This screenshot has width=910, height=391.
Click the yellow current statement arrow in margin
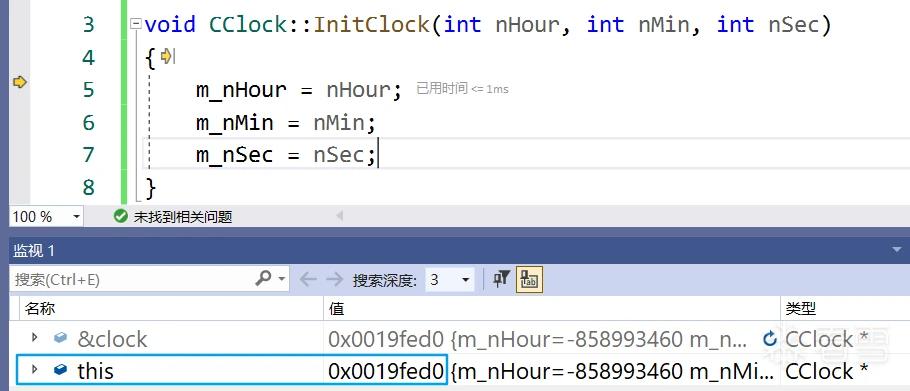tap(20, 82)
